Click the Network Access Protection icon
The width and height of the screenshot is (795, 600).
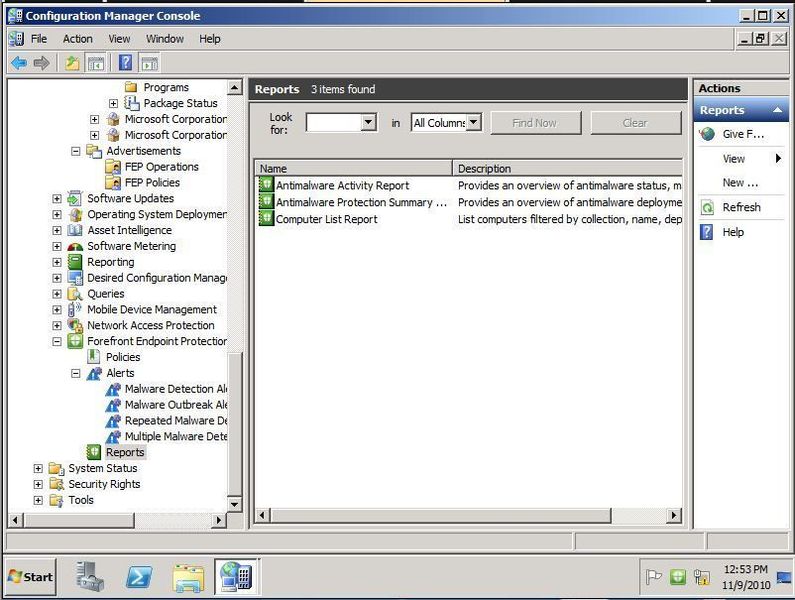(x=75, y=325)
